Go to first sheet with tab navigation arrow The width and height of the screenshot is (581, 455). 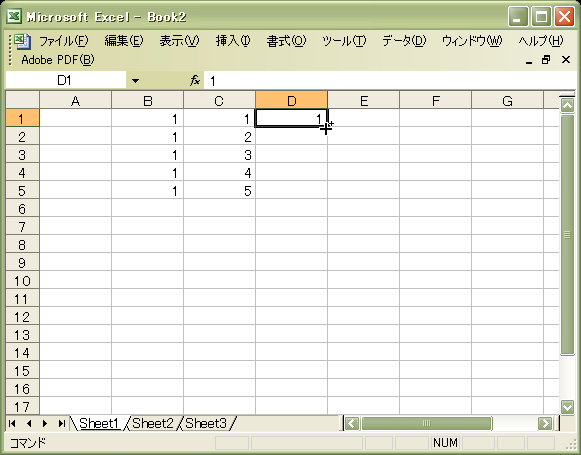click(12, 423)
